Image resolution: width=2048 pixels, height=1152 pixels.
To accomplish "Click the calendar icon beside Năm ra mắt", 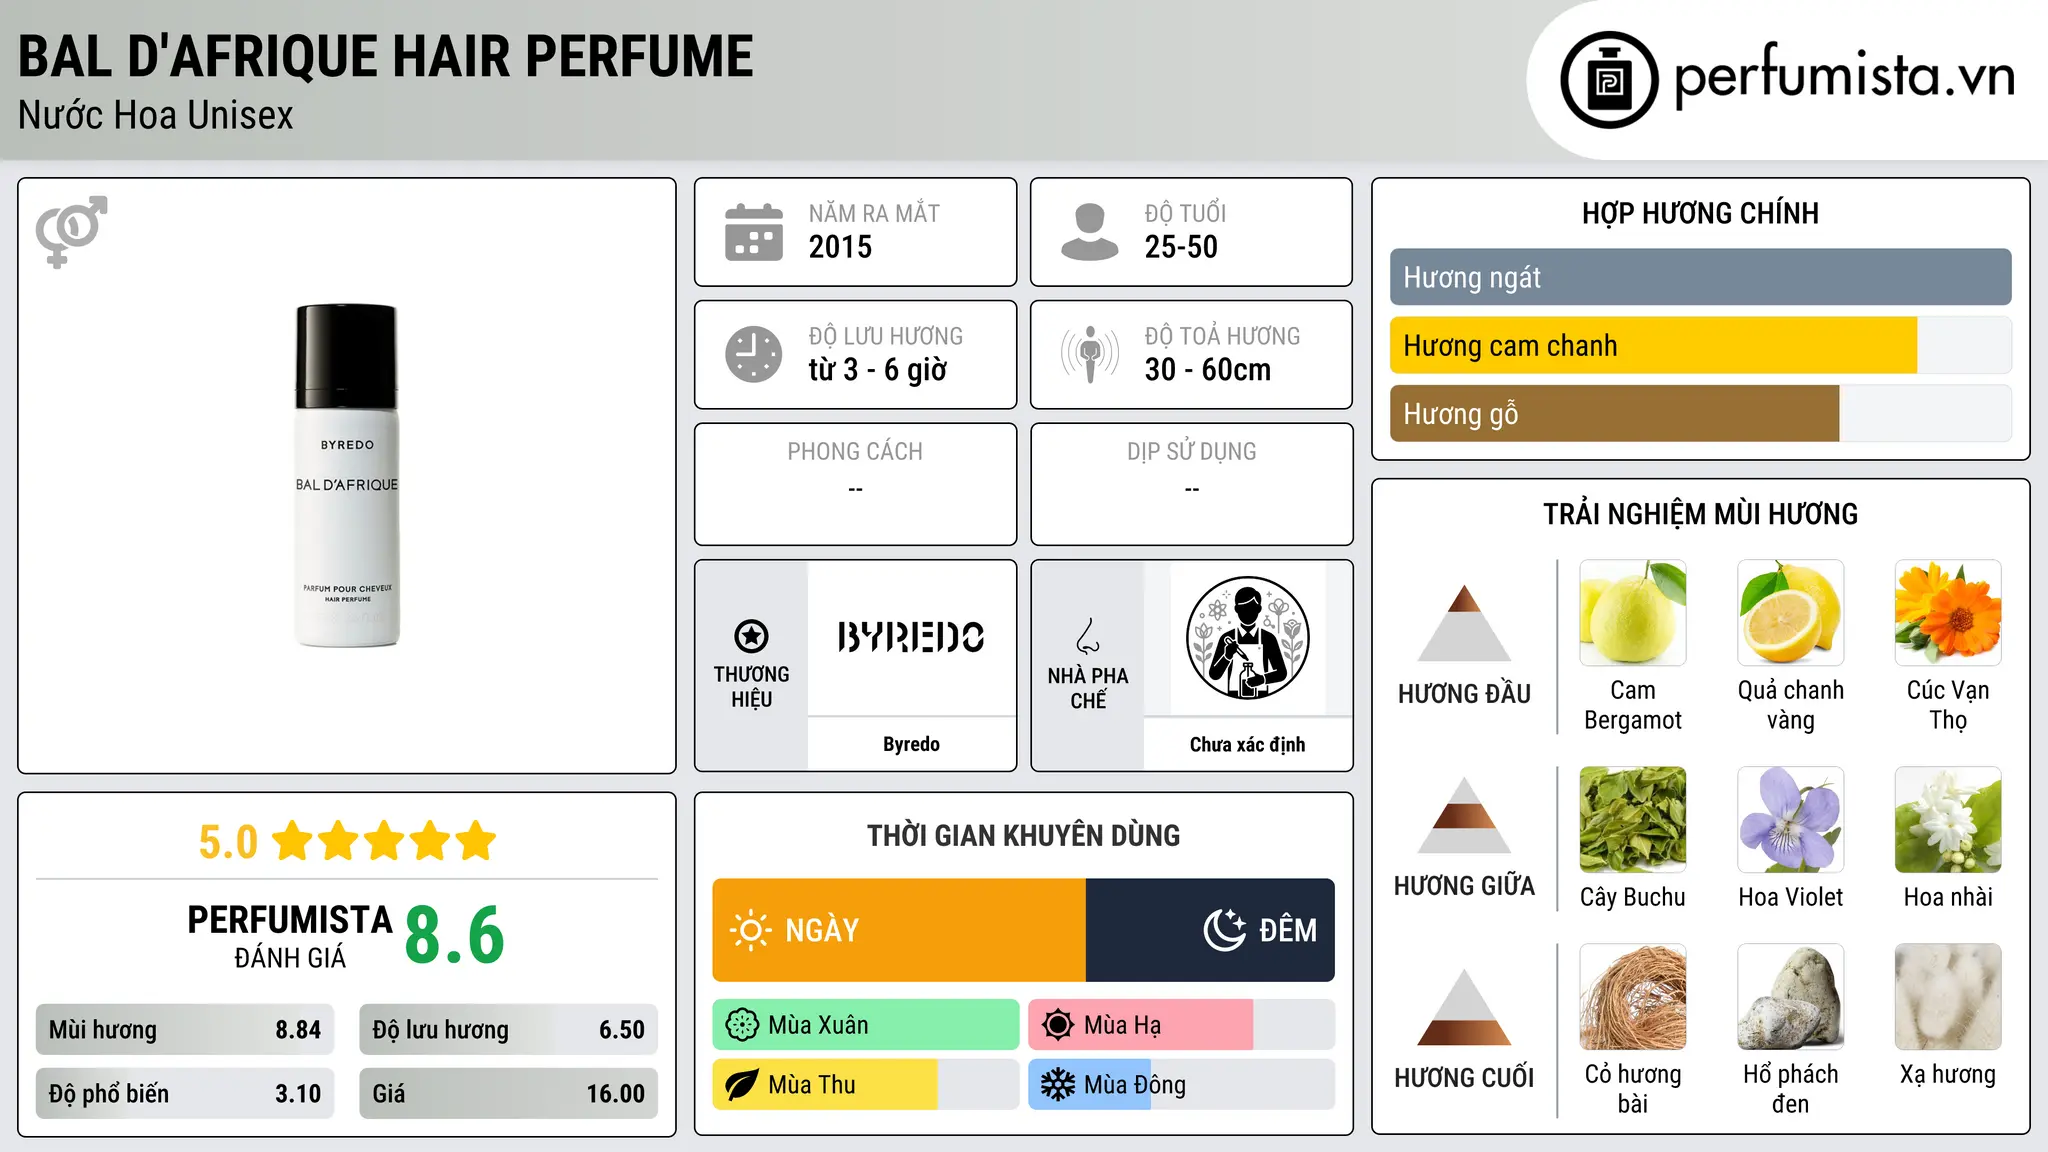I will pos(754,232).
